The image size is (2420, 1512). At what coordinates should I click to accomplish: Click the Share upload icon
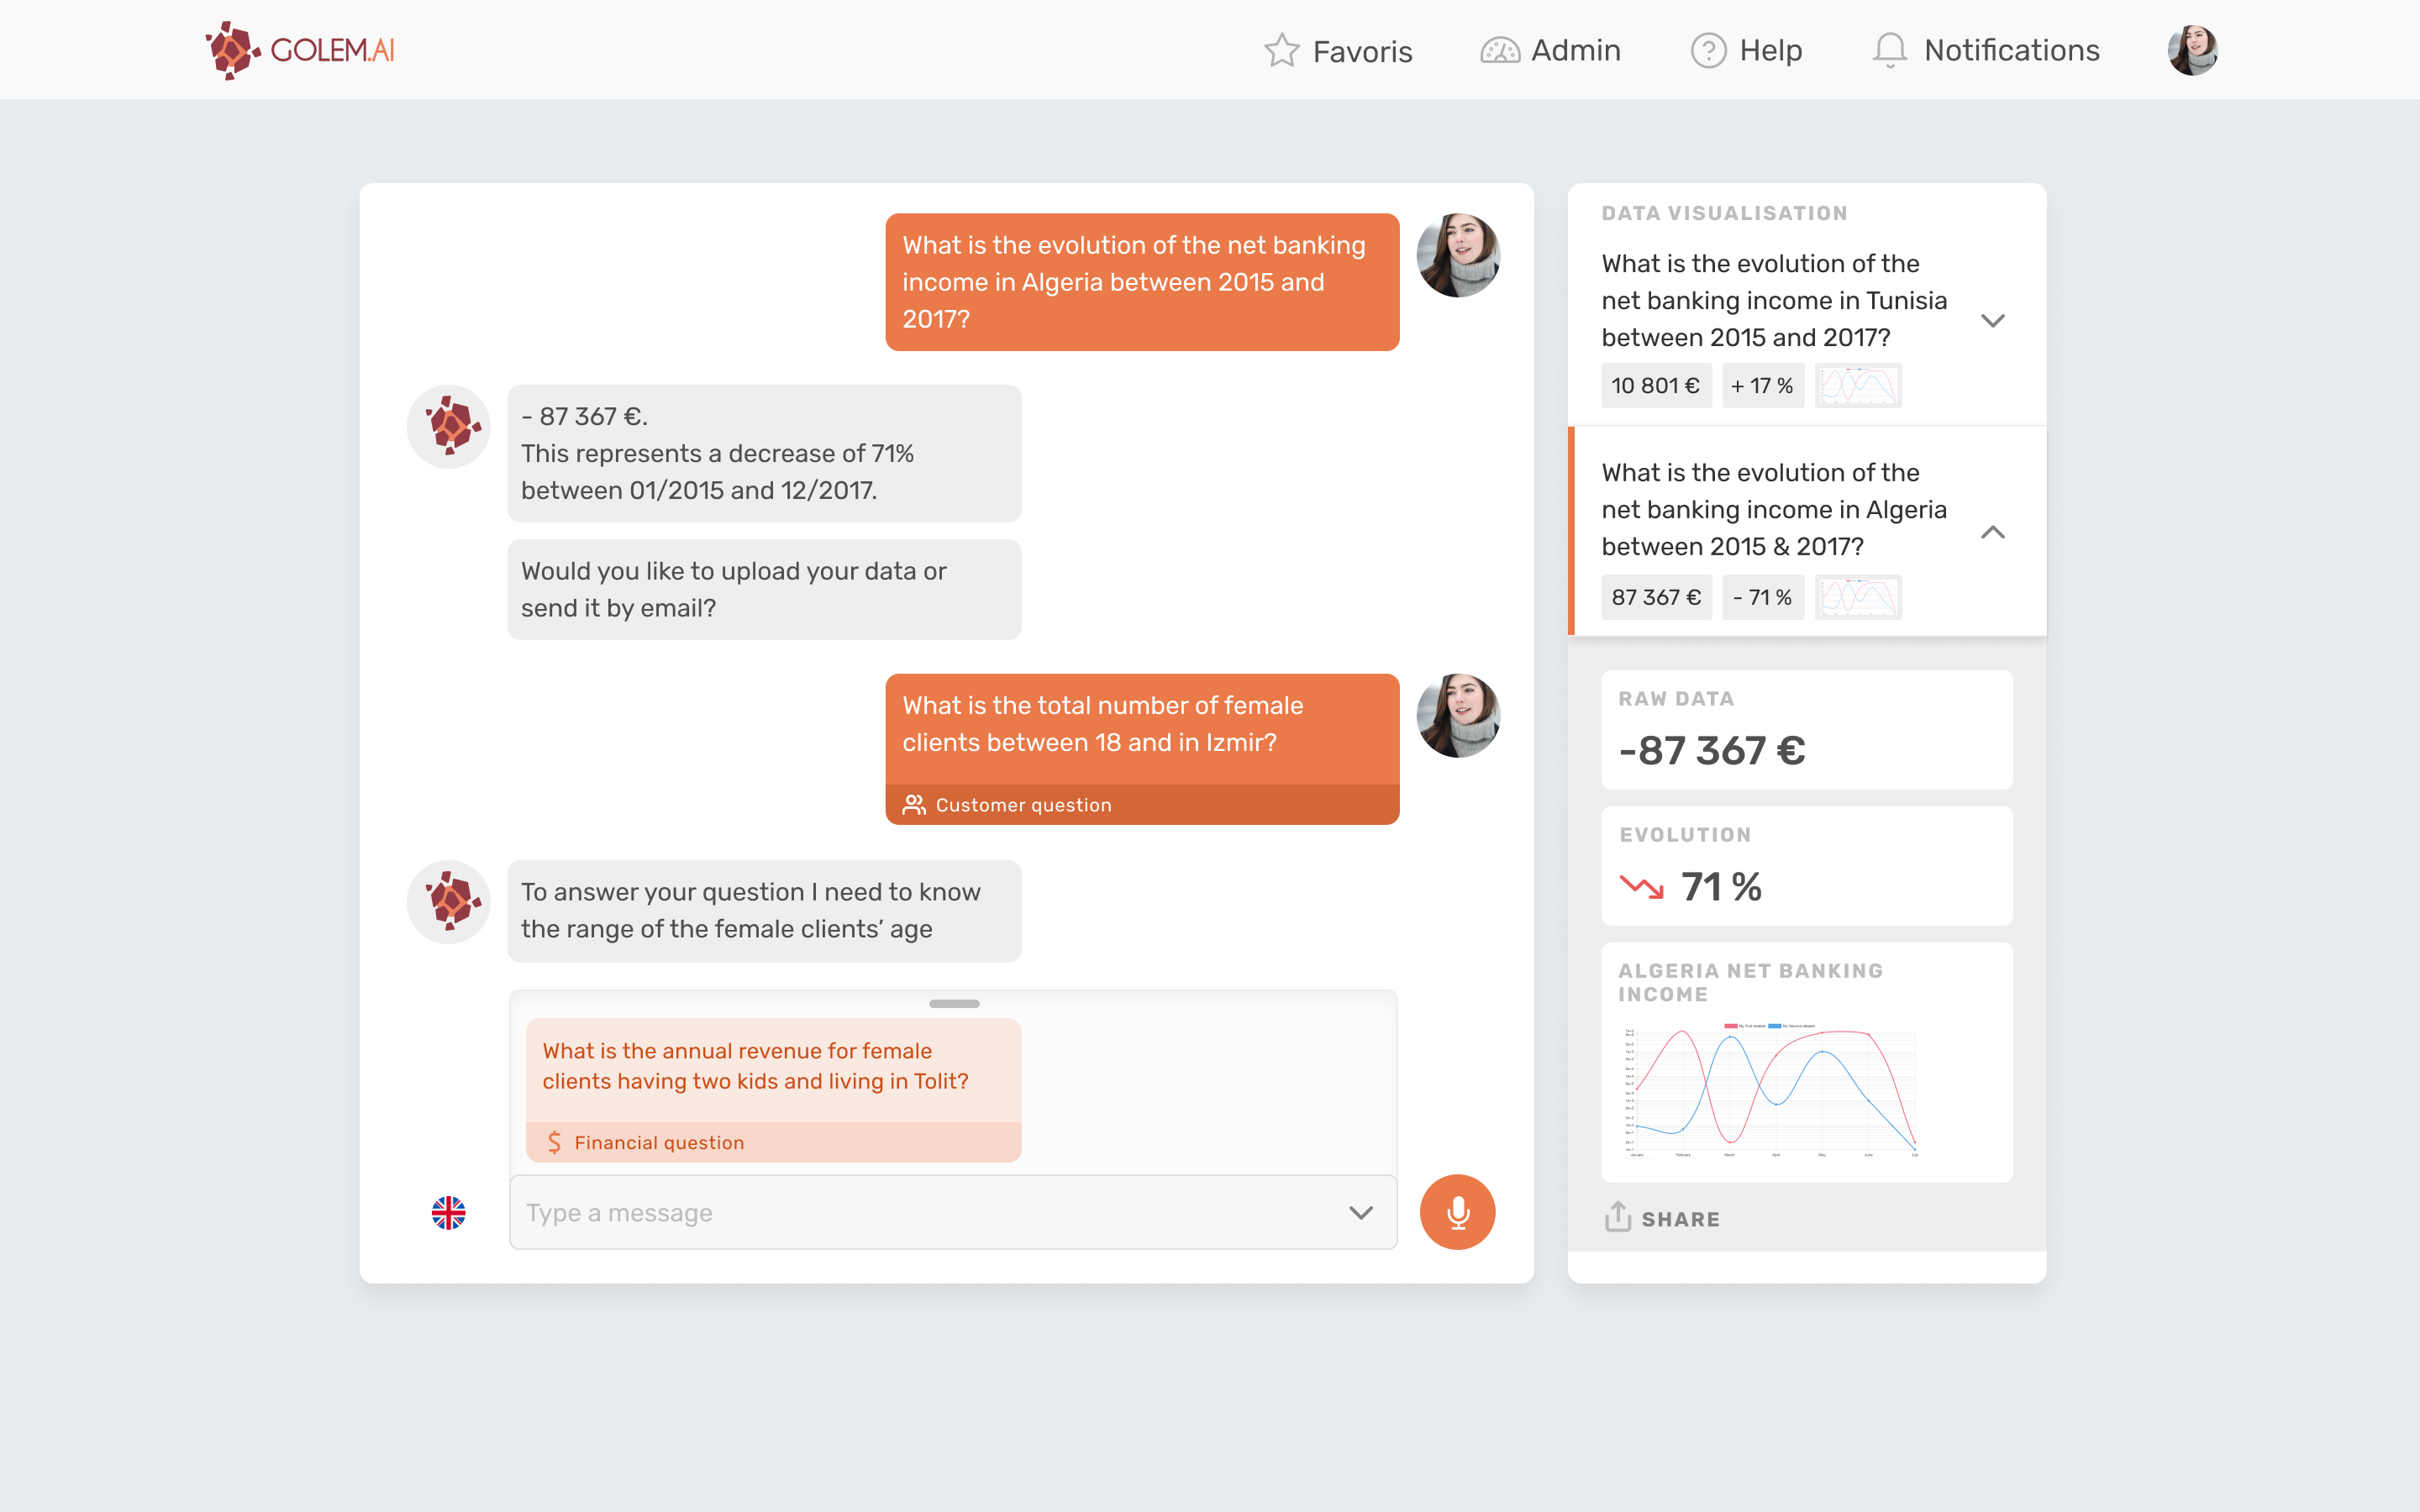(x=1617, y=1217)
